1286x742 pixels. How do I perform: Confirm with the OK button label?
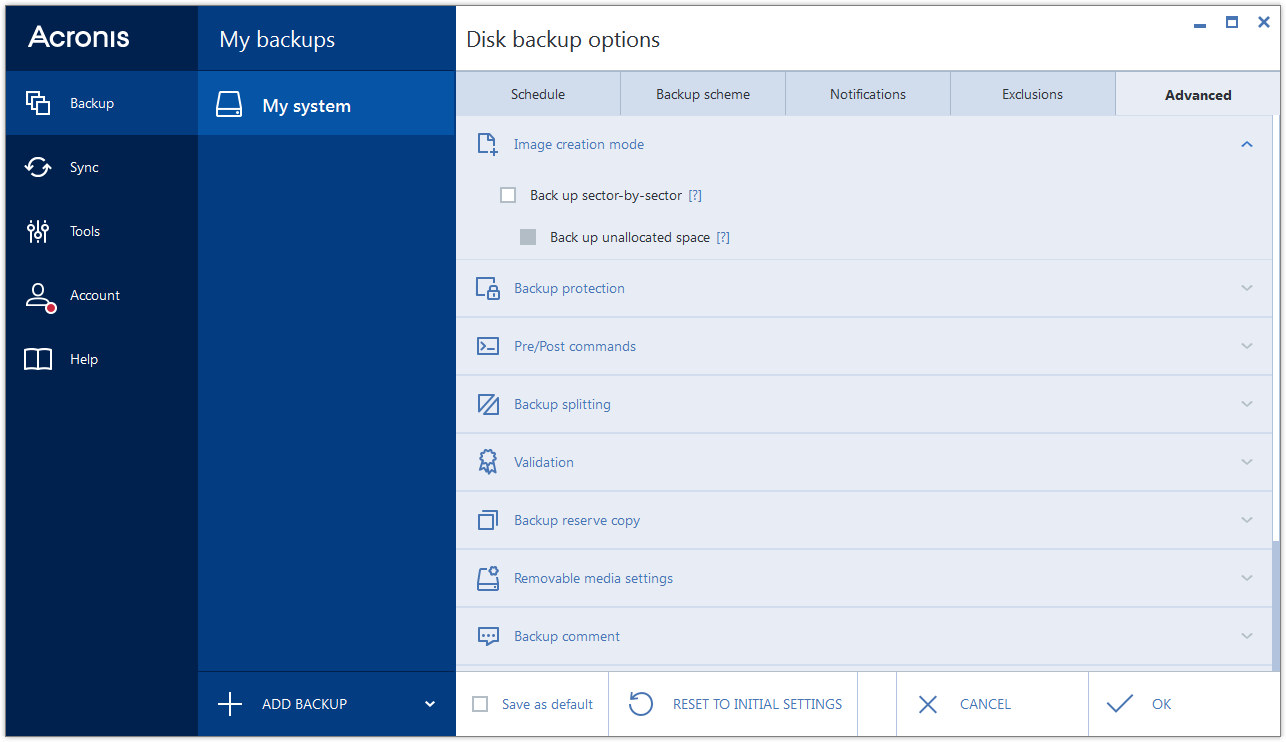click(1161, 704)
